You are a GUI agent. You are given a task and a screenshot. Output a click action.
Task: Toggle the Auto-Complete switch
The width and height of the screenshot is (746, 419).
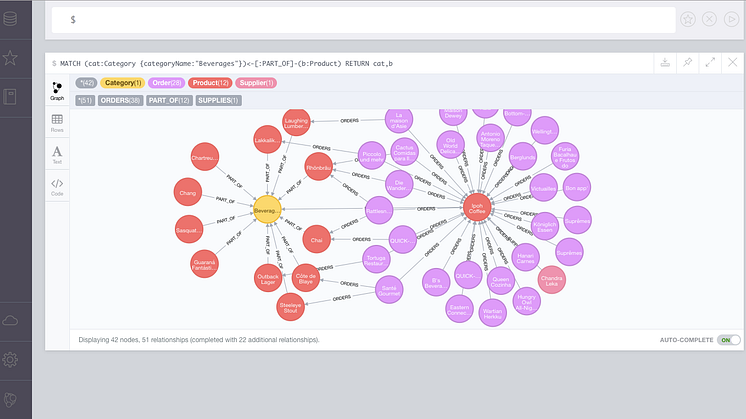point(729,340)
